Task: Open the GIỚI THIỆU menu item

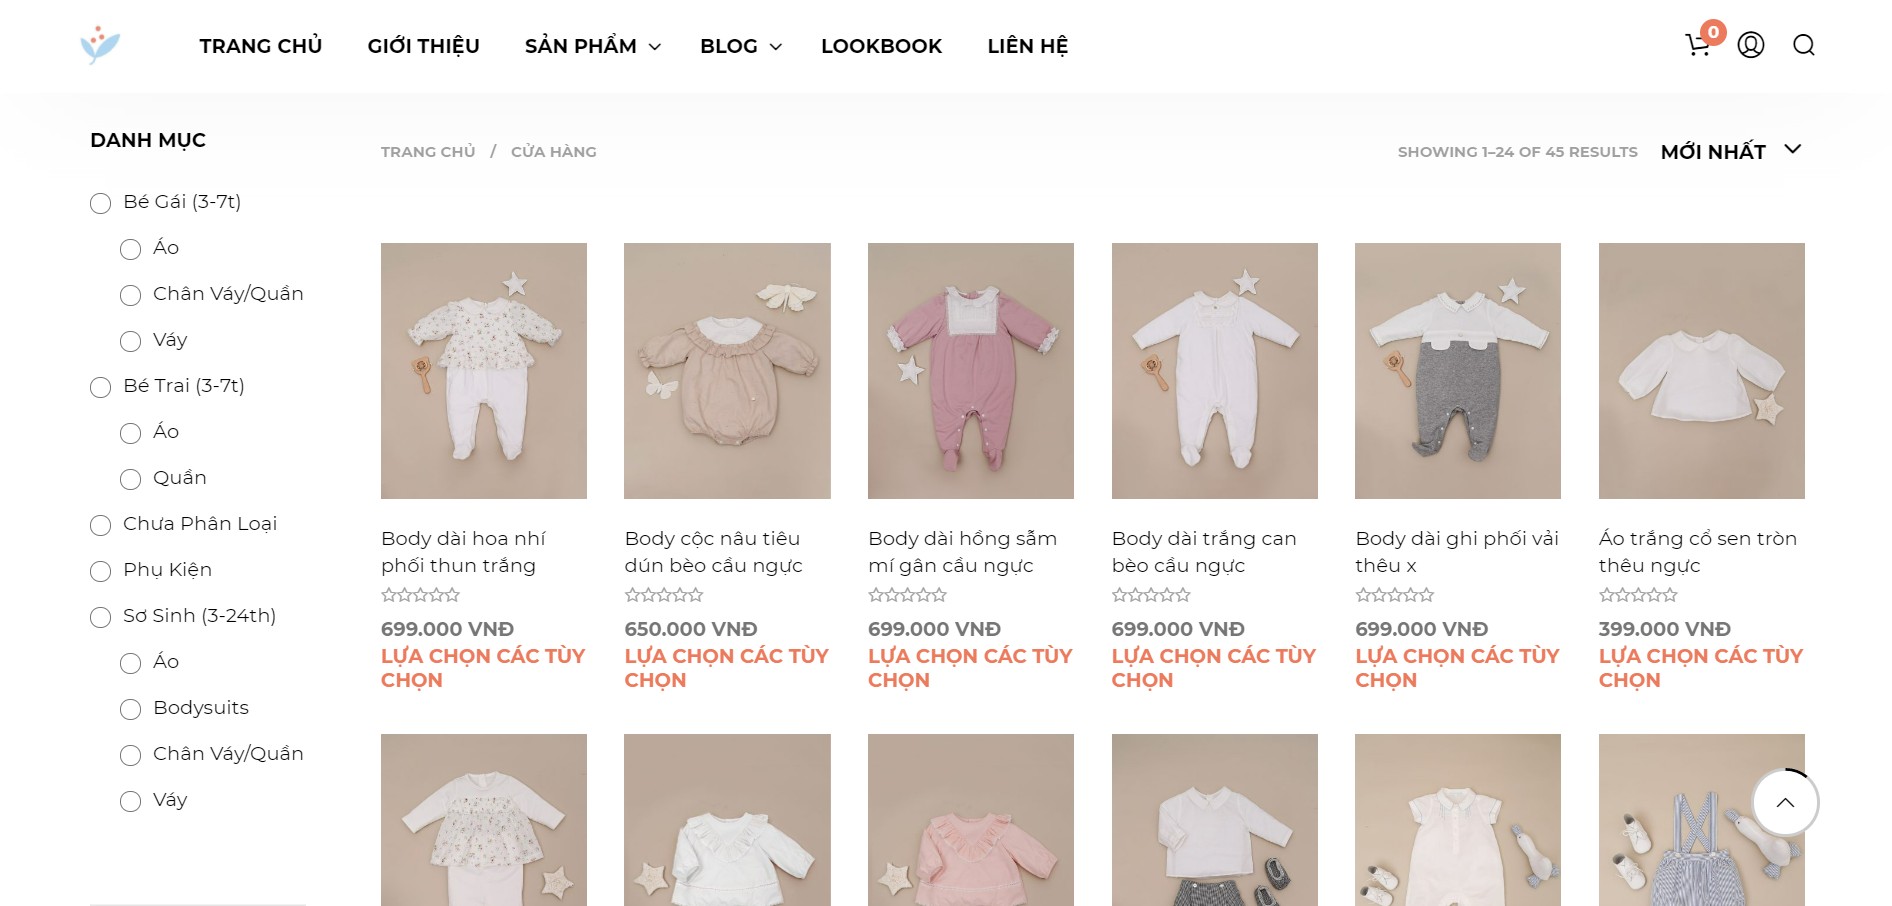Action: [423, 46]
